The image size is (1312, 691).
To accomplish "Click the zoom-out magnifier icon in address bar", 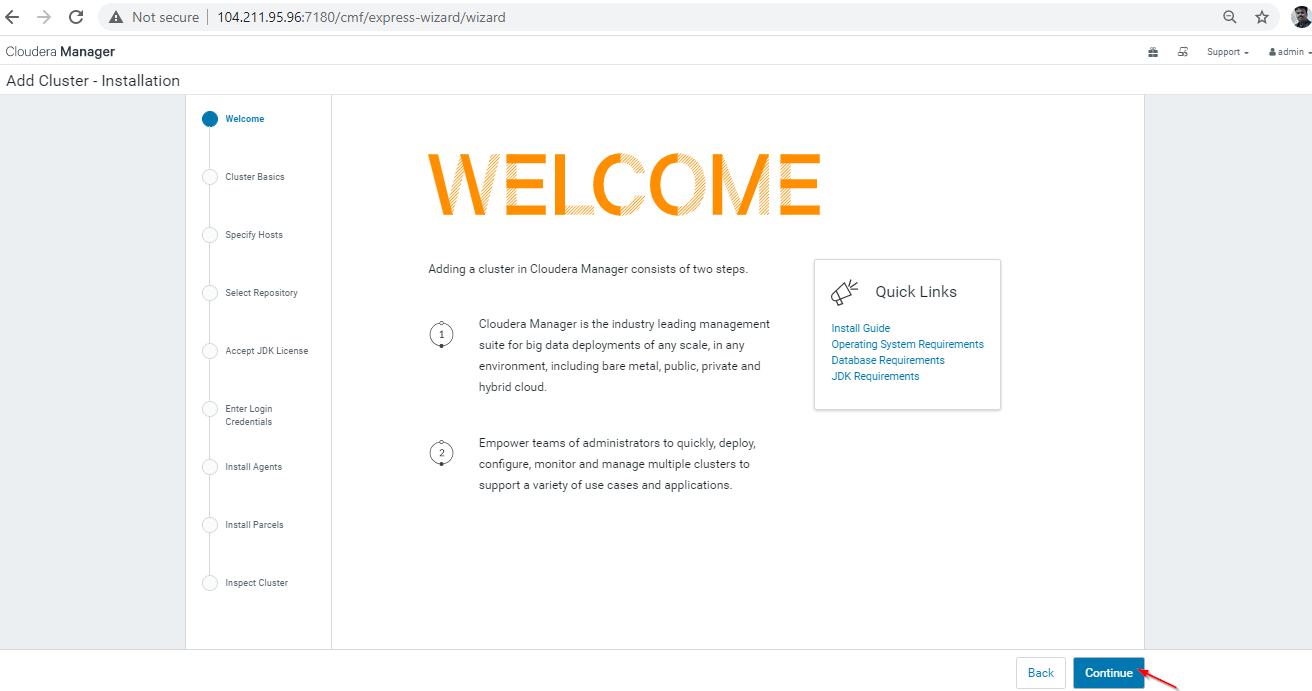I will coord(1230,17).
